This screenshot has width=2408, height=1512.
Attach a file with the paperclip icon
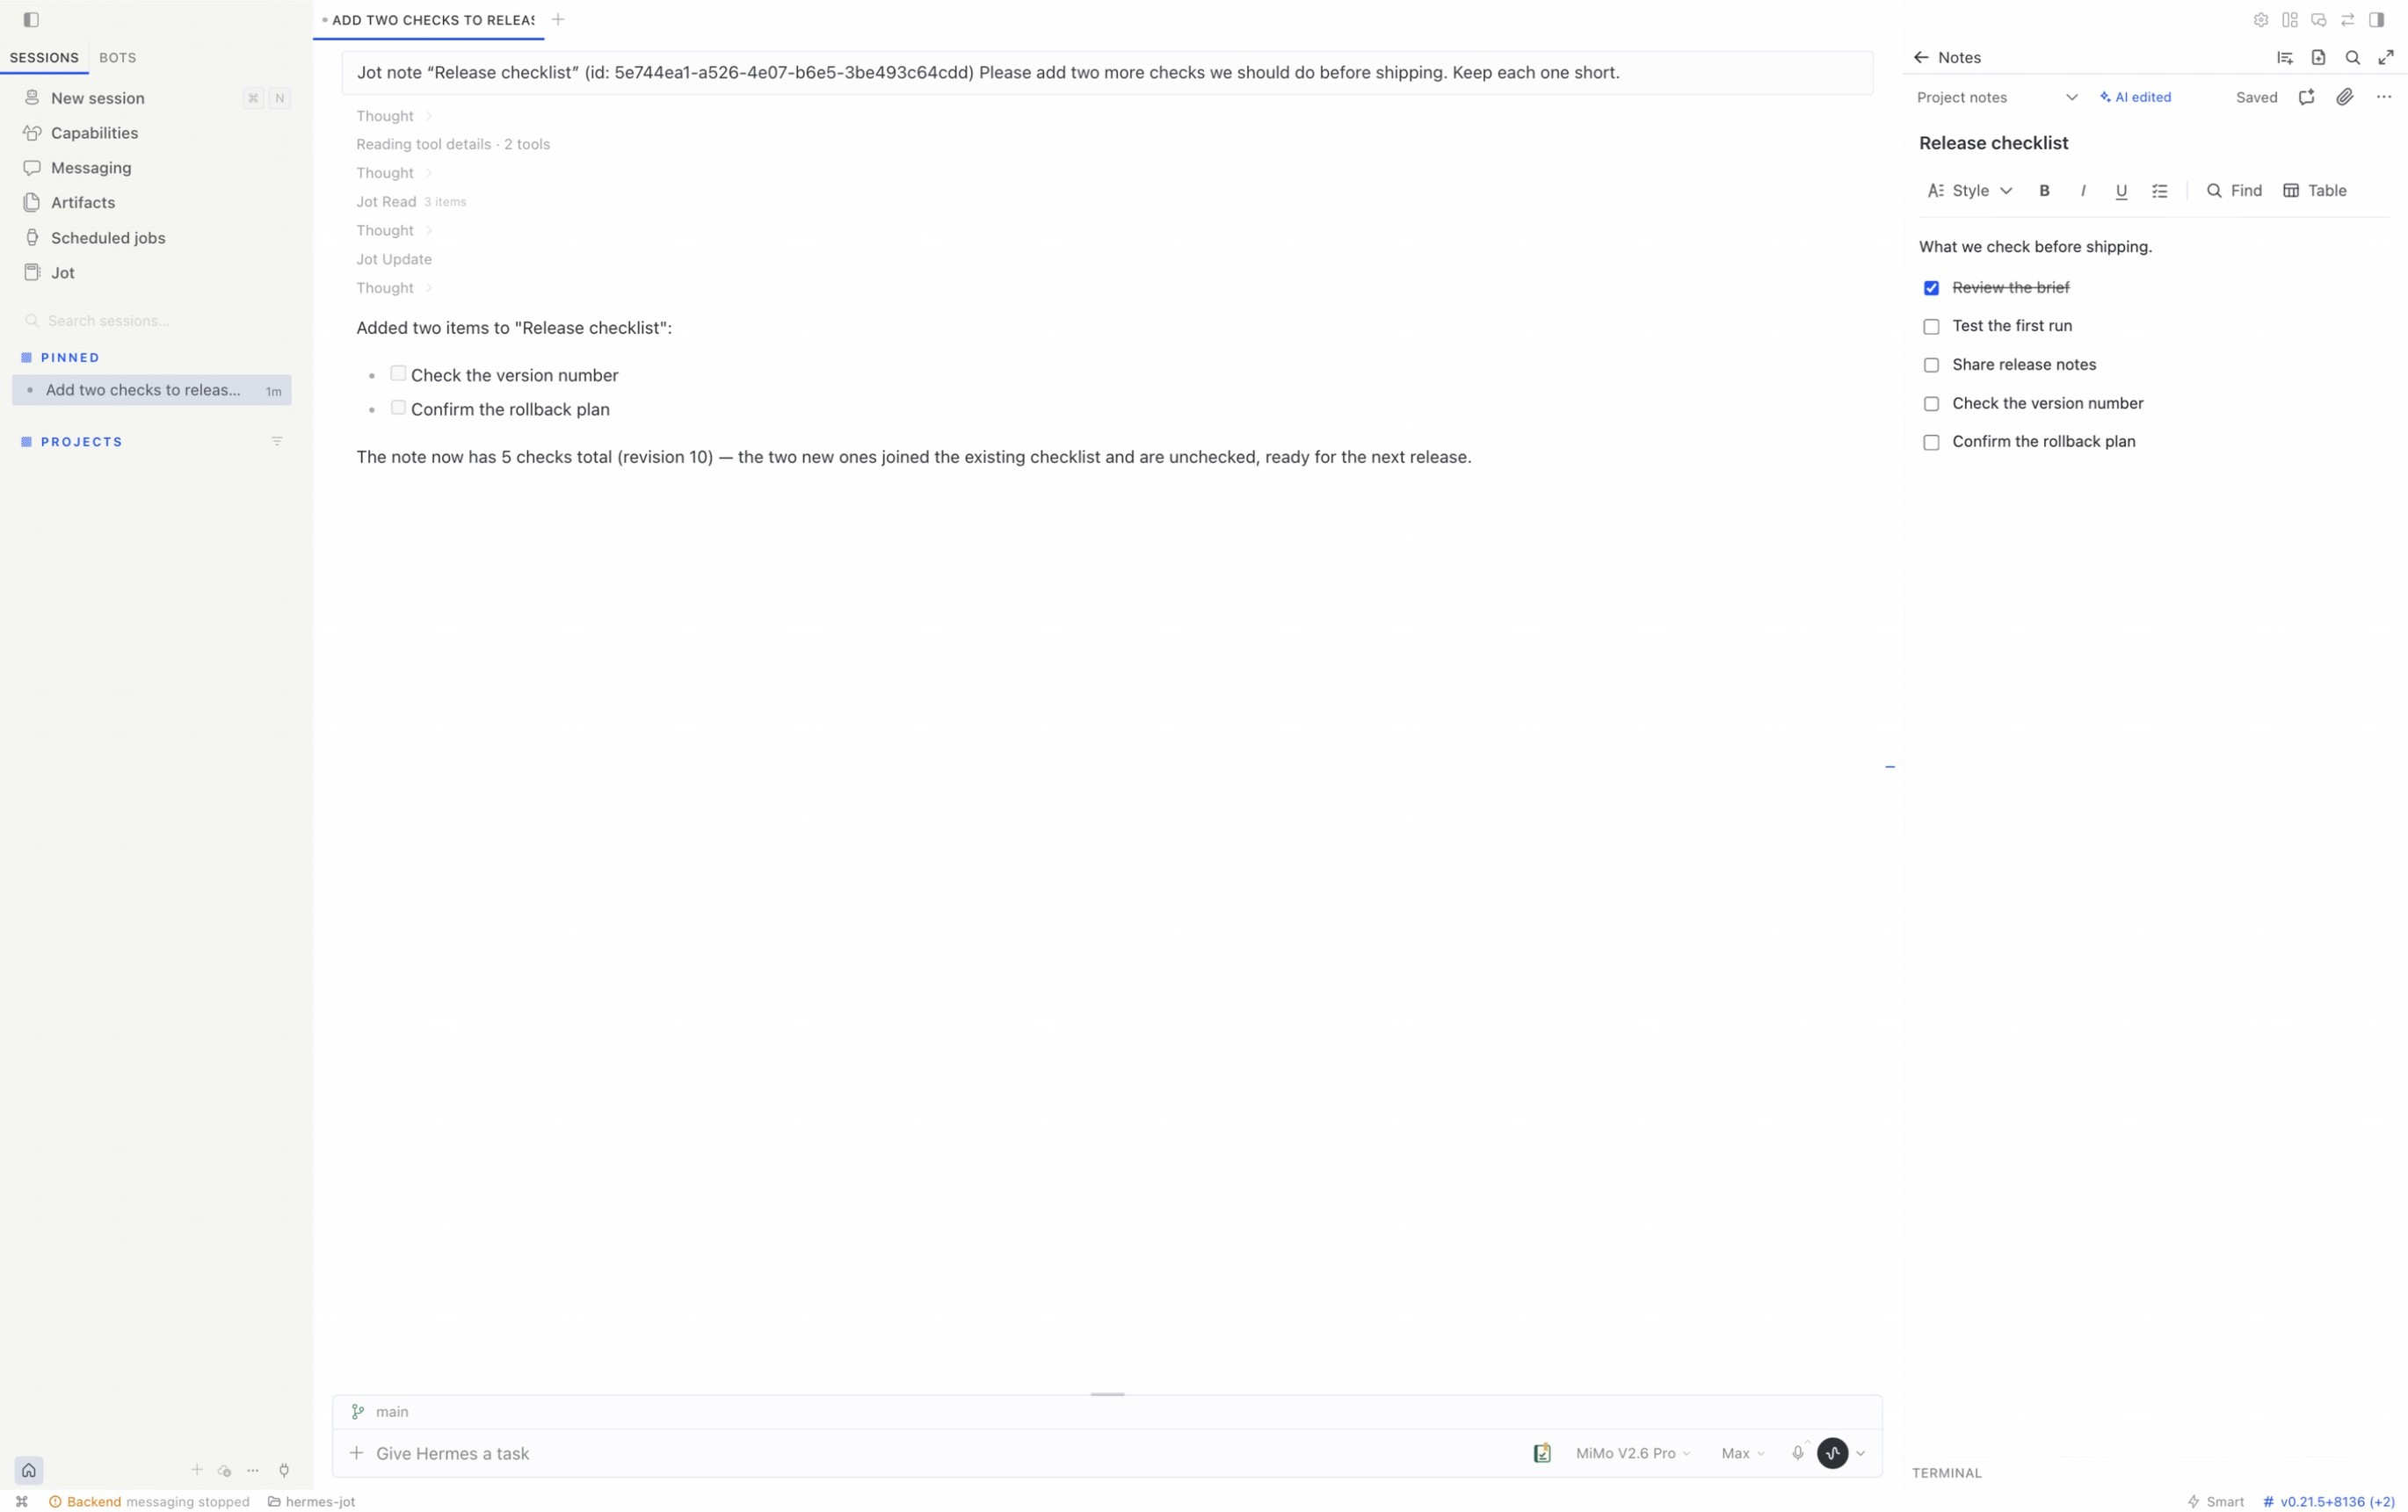[x=2344, y=97]
